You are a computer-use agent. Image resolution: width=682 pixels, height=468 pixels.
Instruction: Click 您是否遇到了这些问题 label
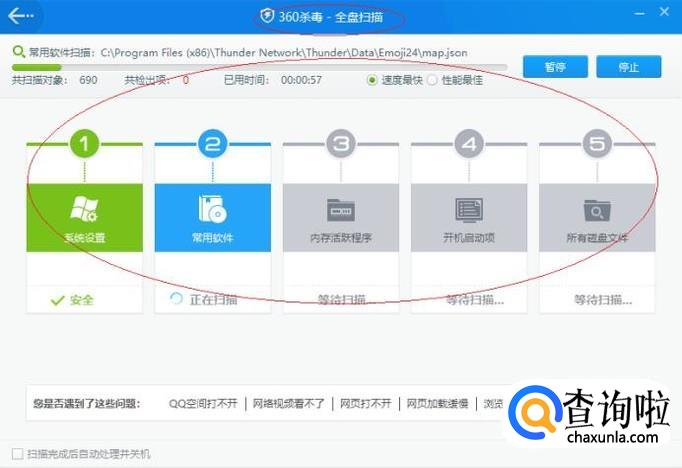point(87,404)
